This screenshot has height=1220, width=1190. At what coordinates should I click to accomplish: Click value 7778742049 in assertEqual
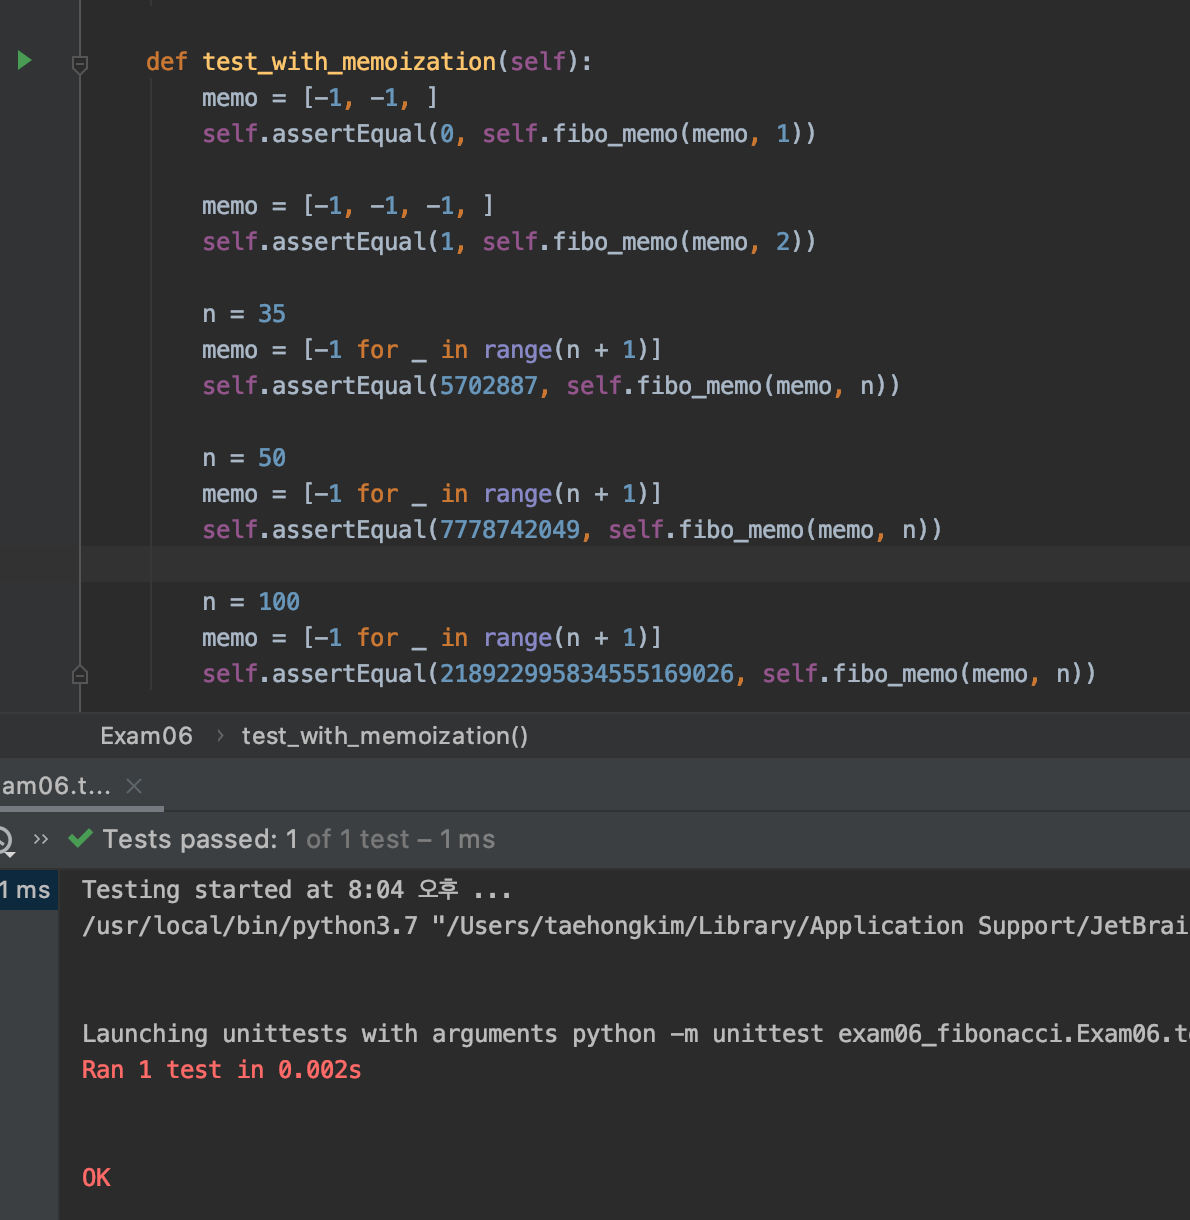tap(510, 530)
